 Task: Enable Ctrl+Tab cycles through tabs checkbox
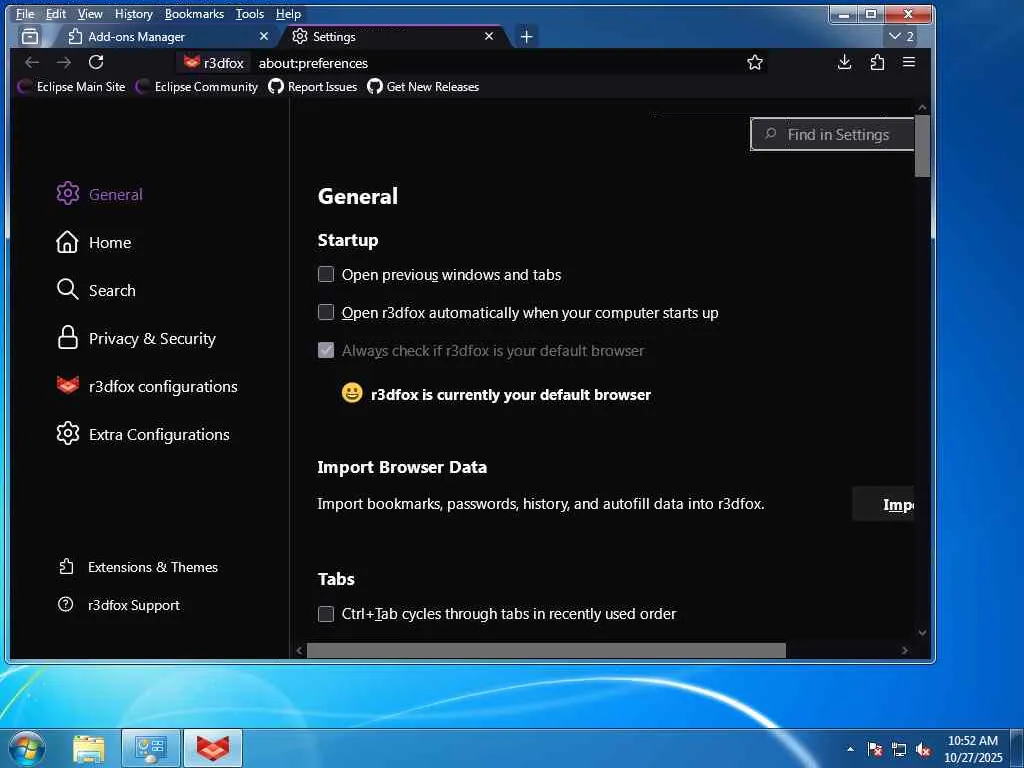point(326,614)
